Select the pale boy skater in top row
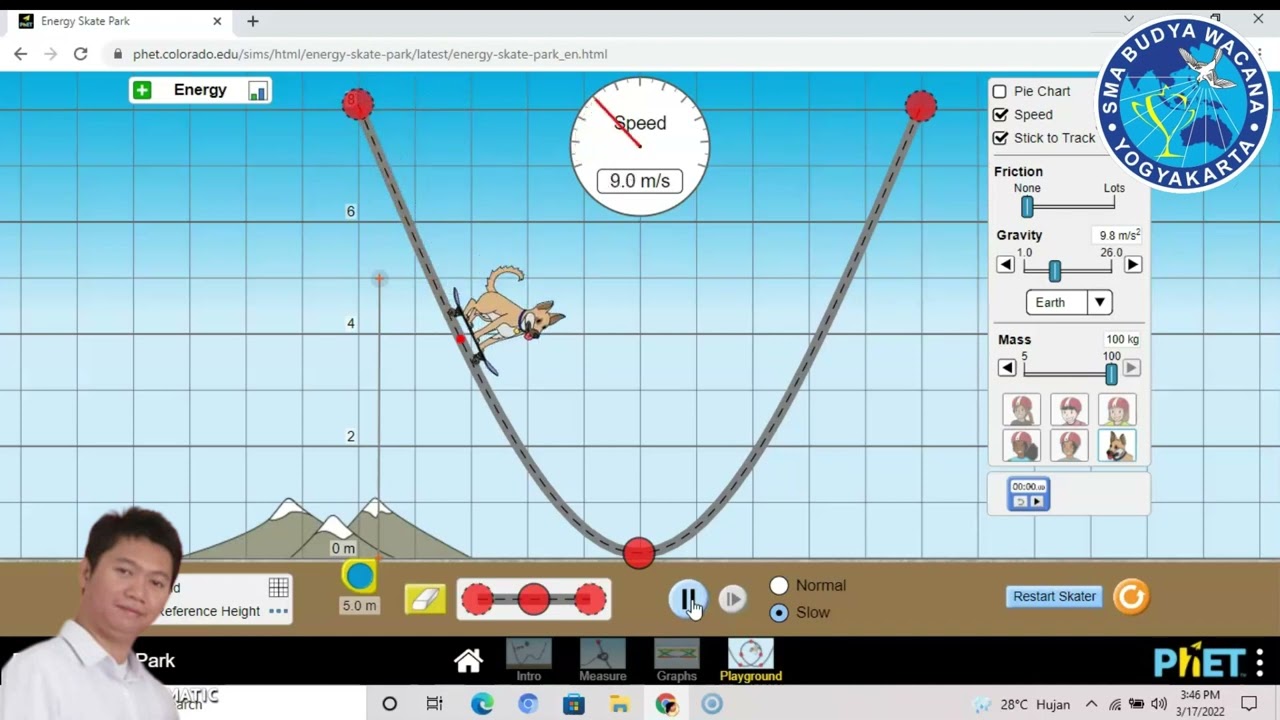1280x720 pixels. click(x=1069, y=410)
